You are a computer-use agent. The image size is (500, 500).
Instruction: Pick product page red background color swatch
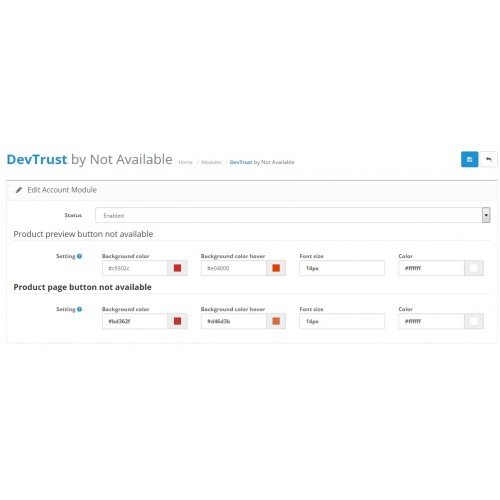(177, 321)
